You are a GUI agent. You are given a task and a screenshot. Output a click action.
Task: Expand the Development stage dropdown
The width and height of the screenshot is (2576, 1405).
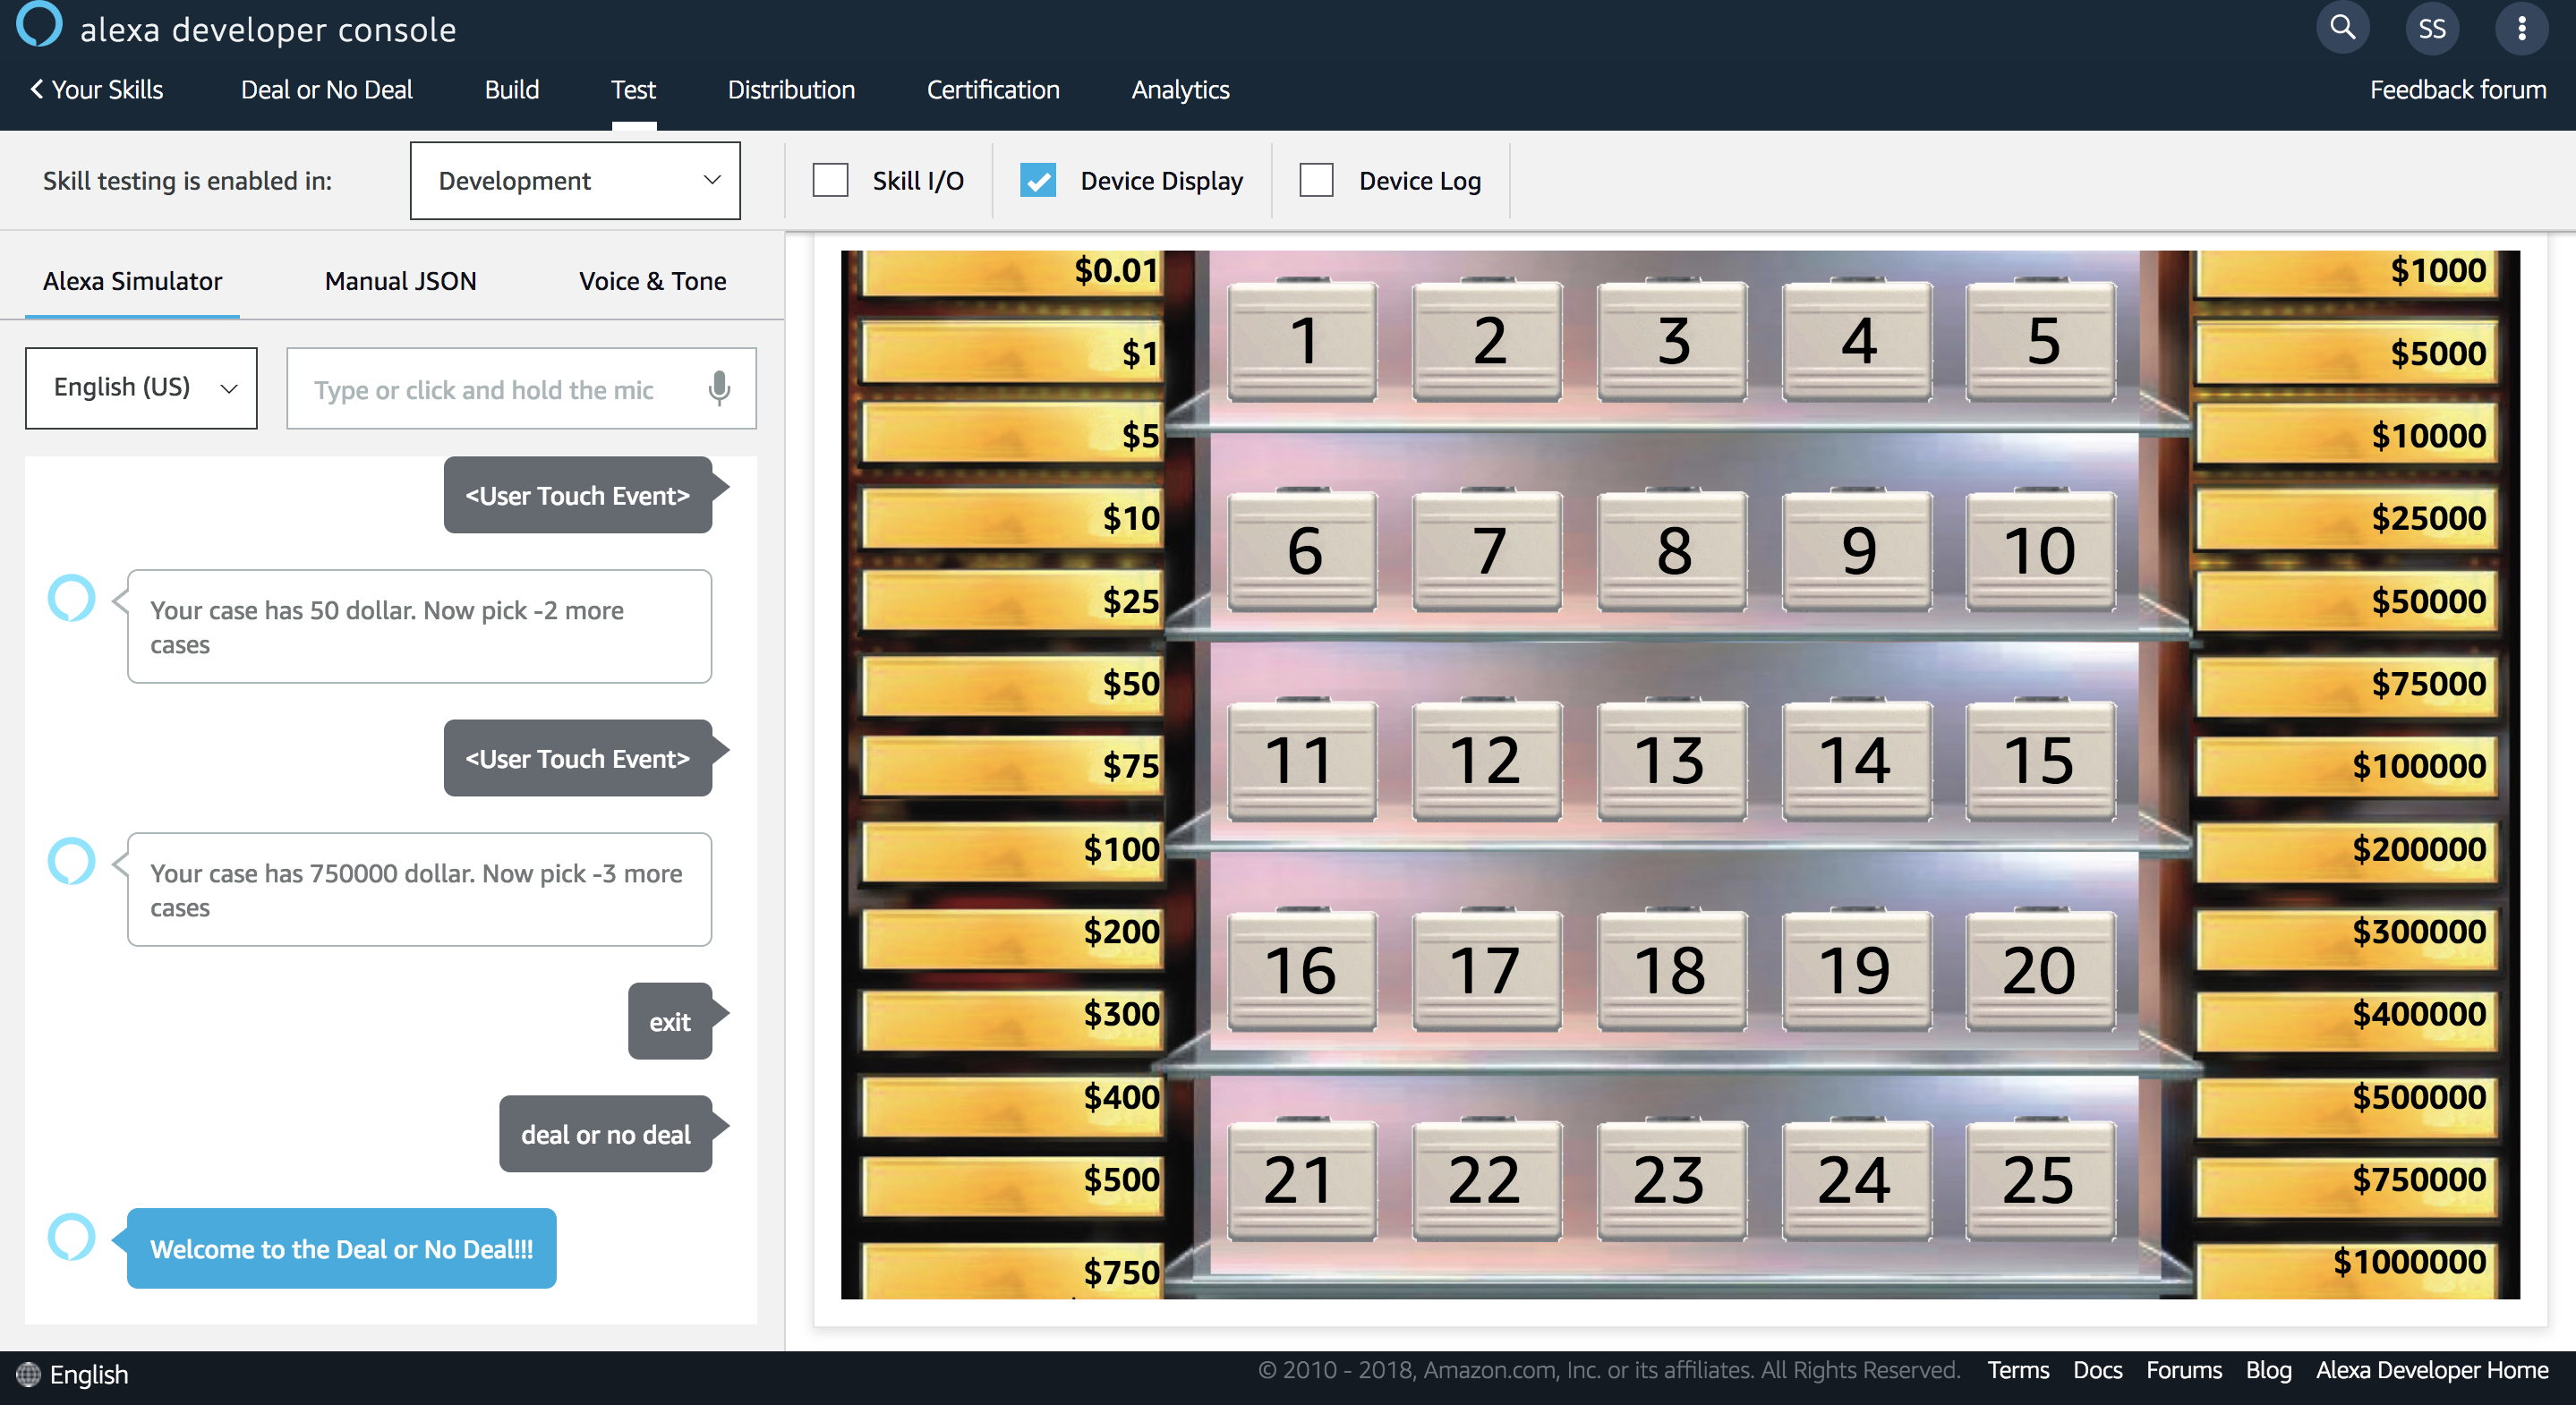(x=575, y=181)
